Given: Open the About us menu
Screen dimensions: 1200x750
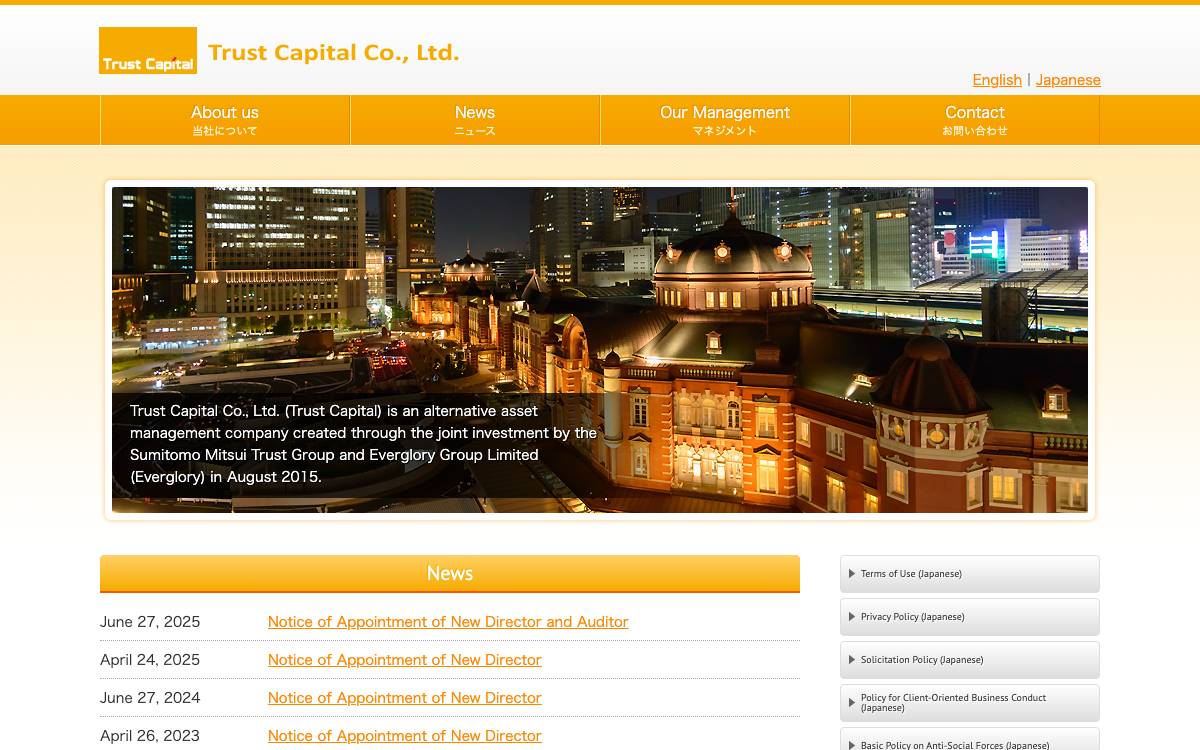Looking at the screenshot, I should pyautogui.click(x=225, y=120).
